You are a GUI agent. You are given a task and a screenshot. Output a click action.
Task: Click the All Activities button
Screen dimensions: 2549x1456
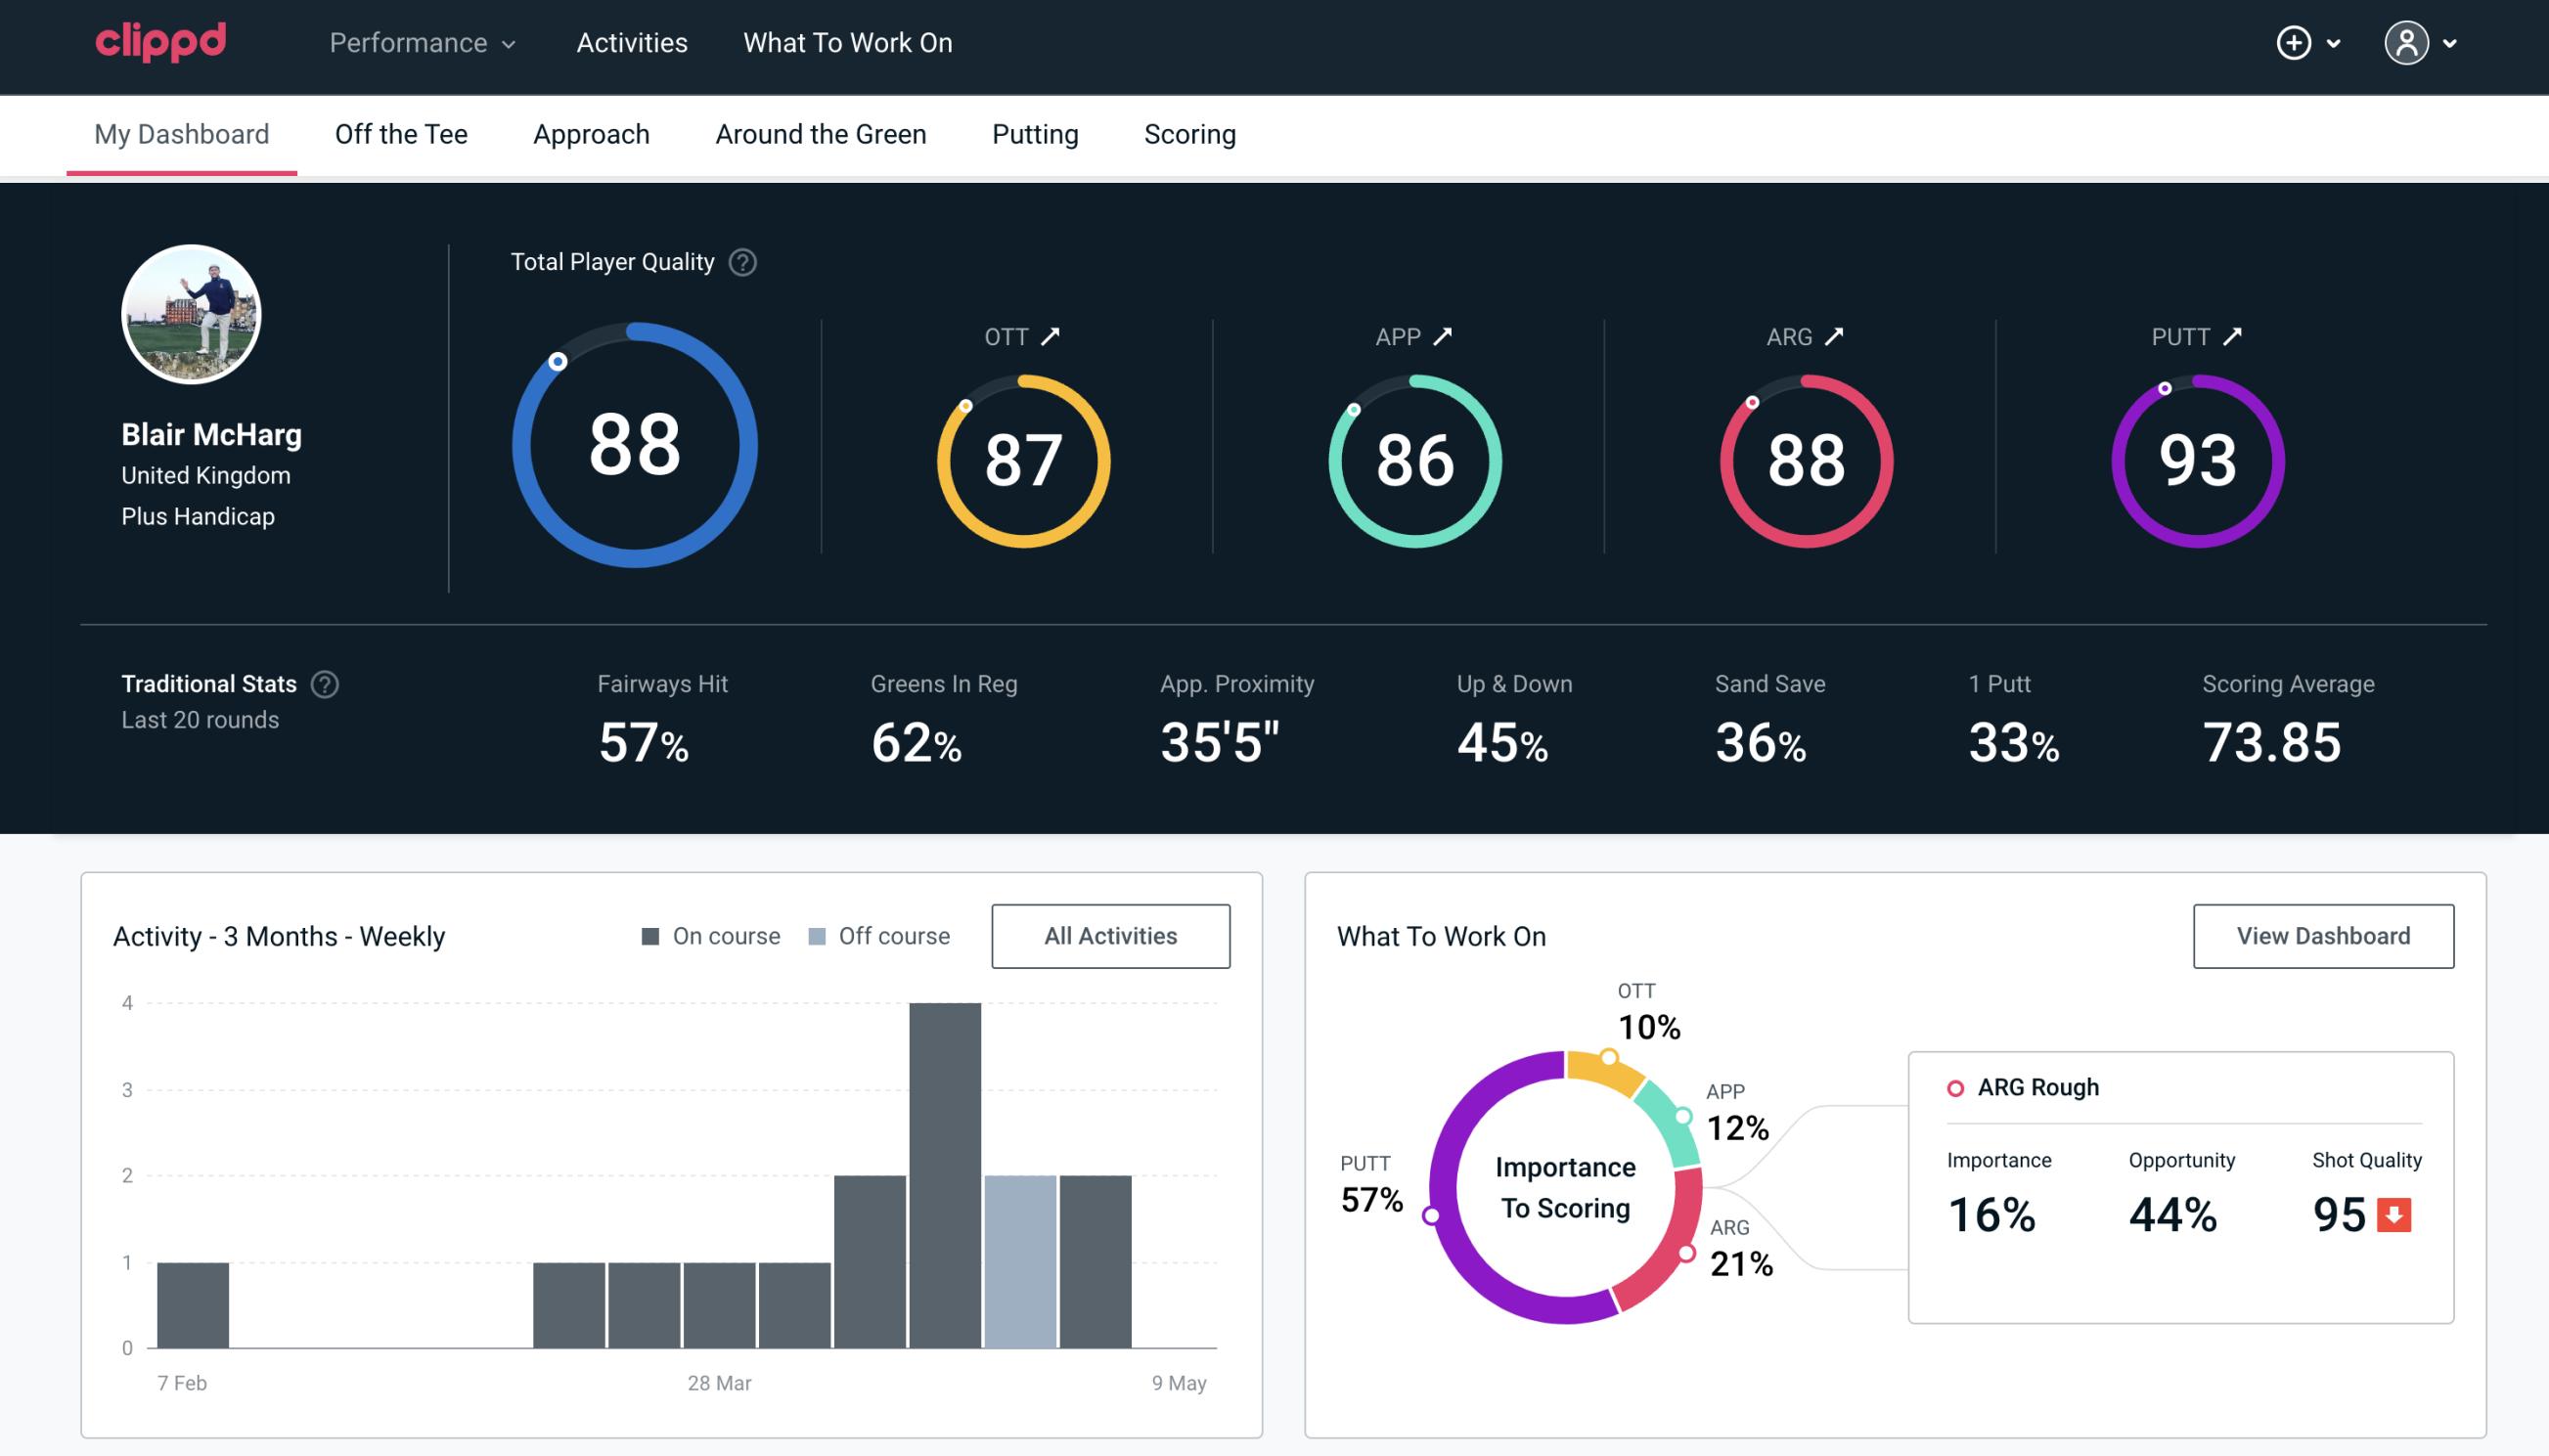1110,935
